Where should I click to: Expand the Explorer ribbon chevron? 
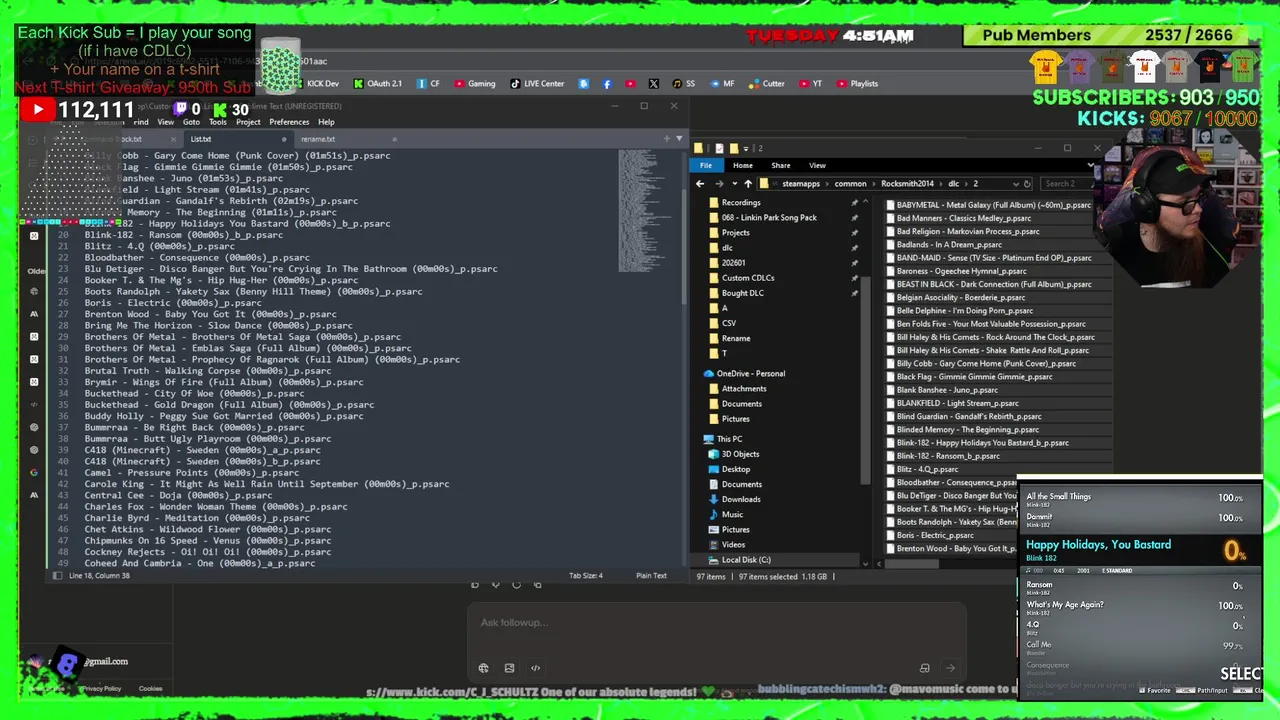(1091, 165)
